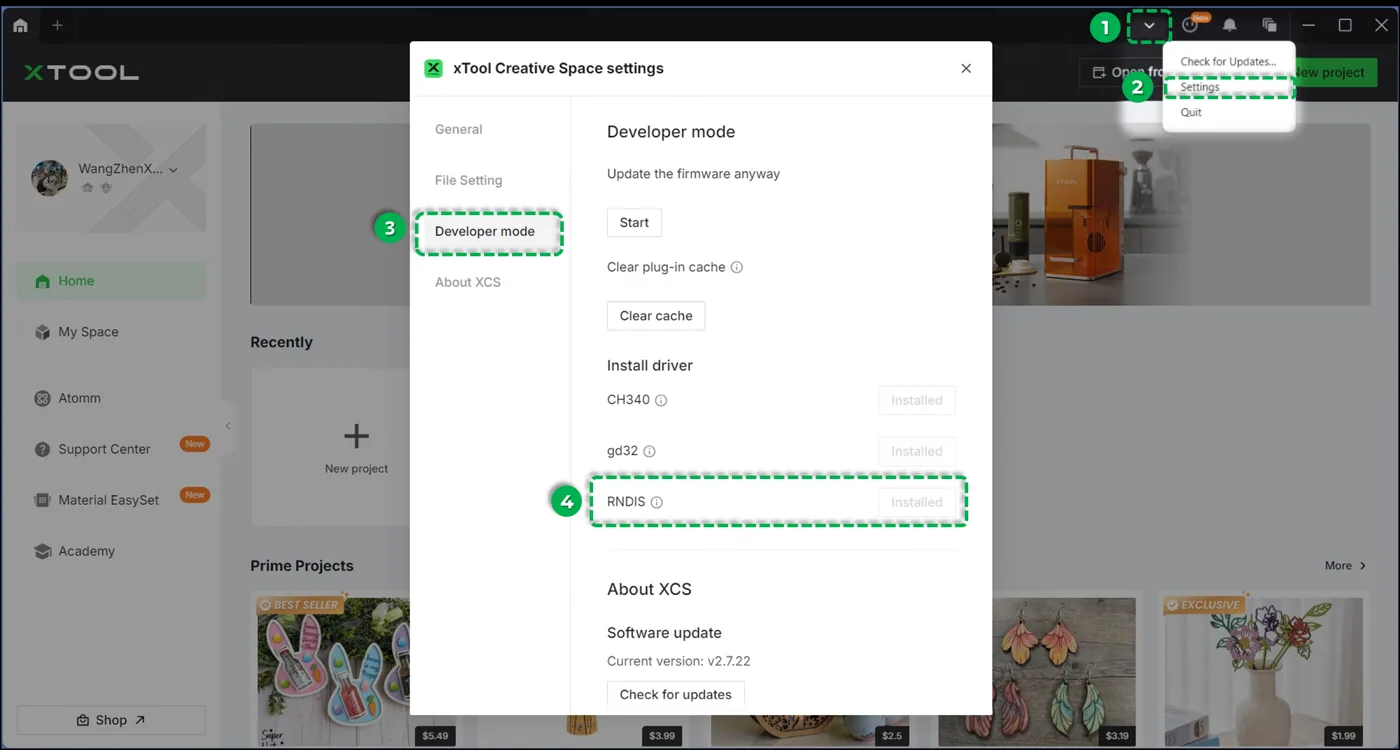Click the Installed button for CH340 driver
Screen dimensions: 1400x750
(x=917, y=400)
